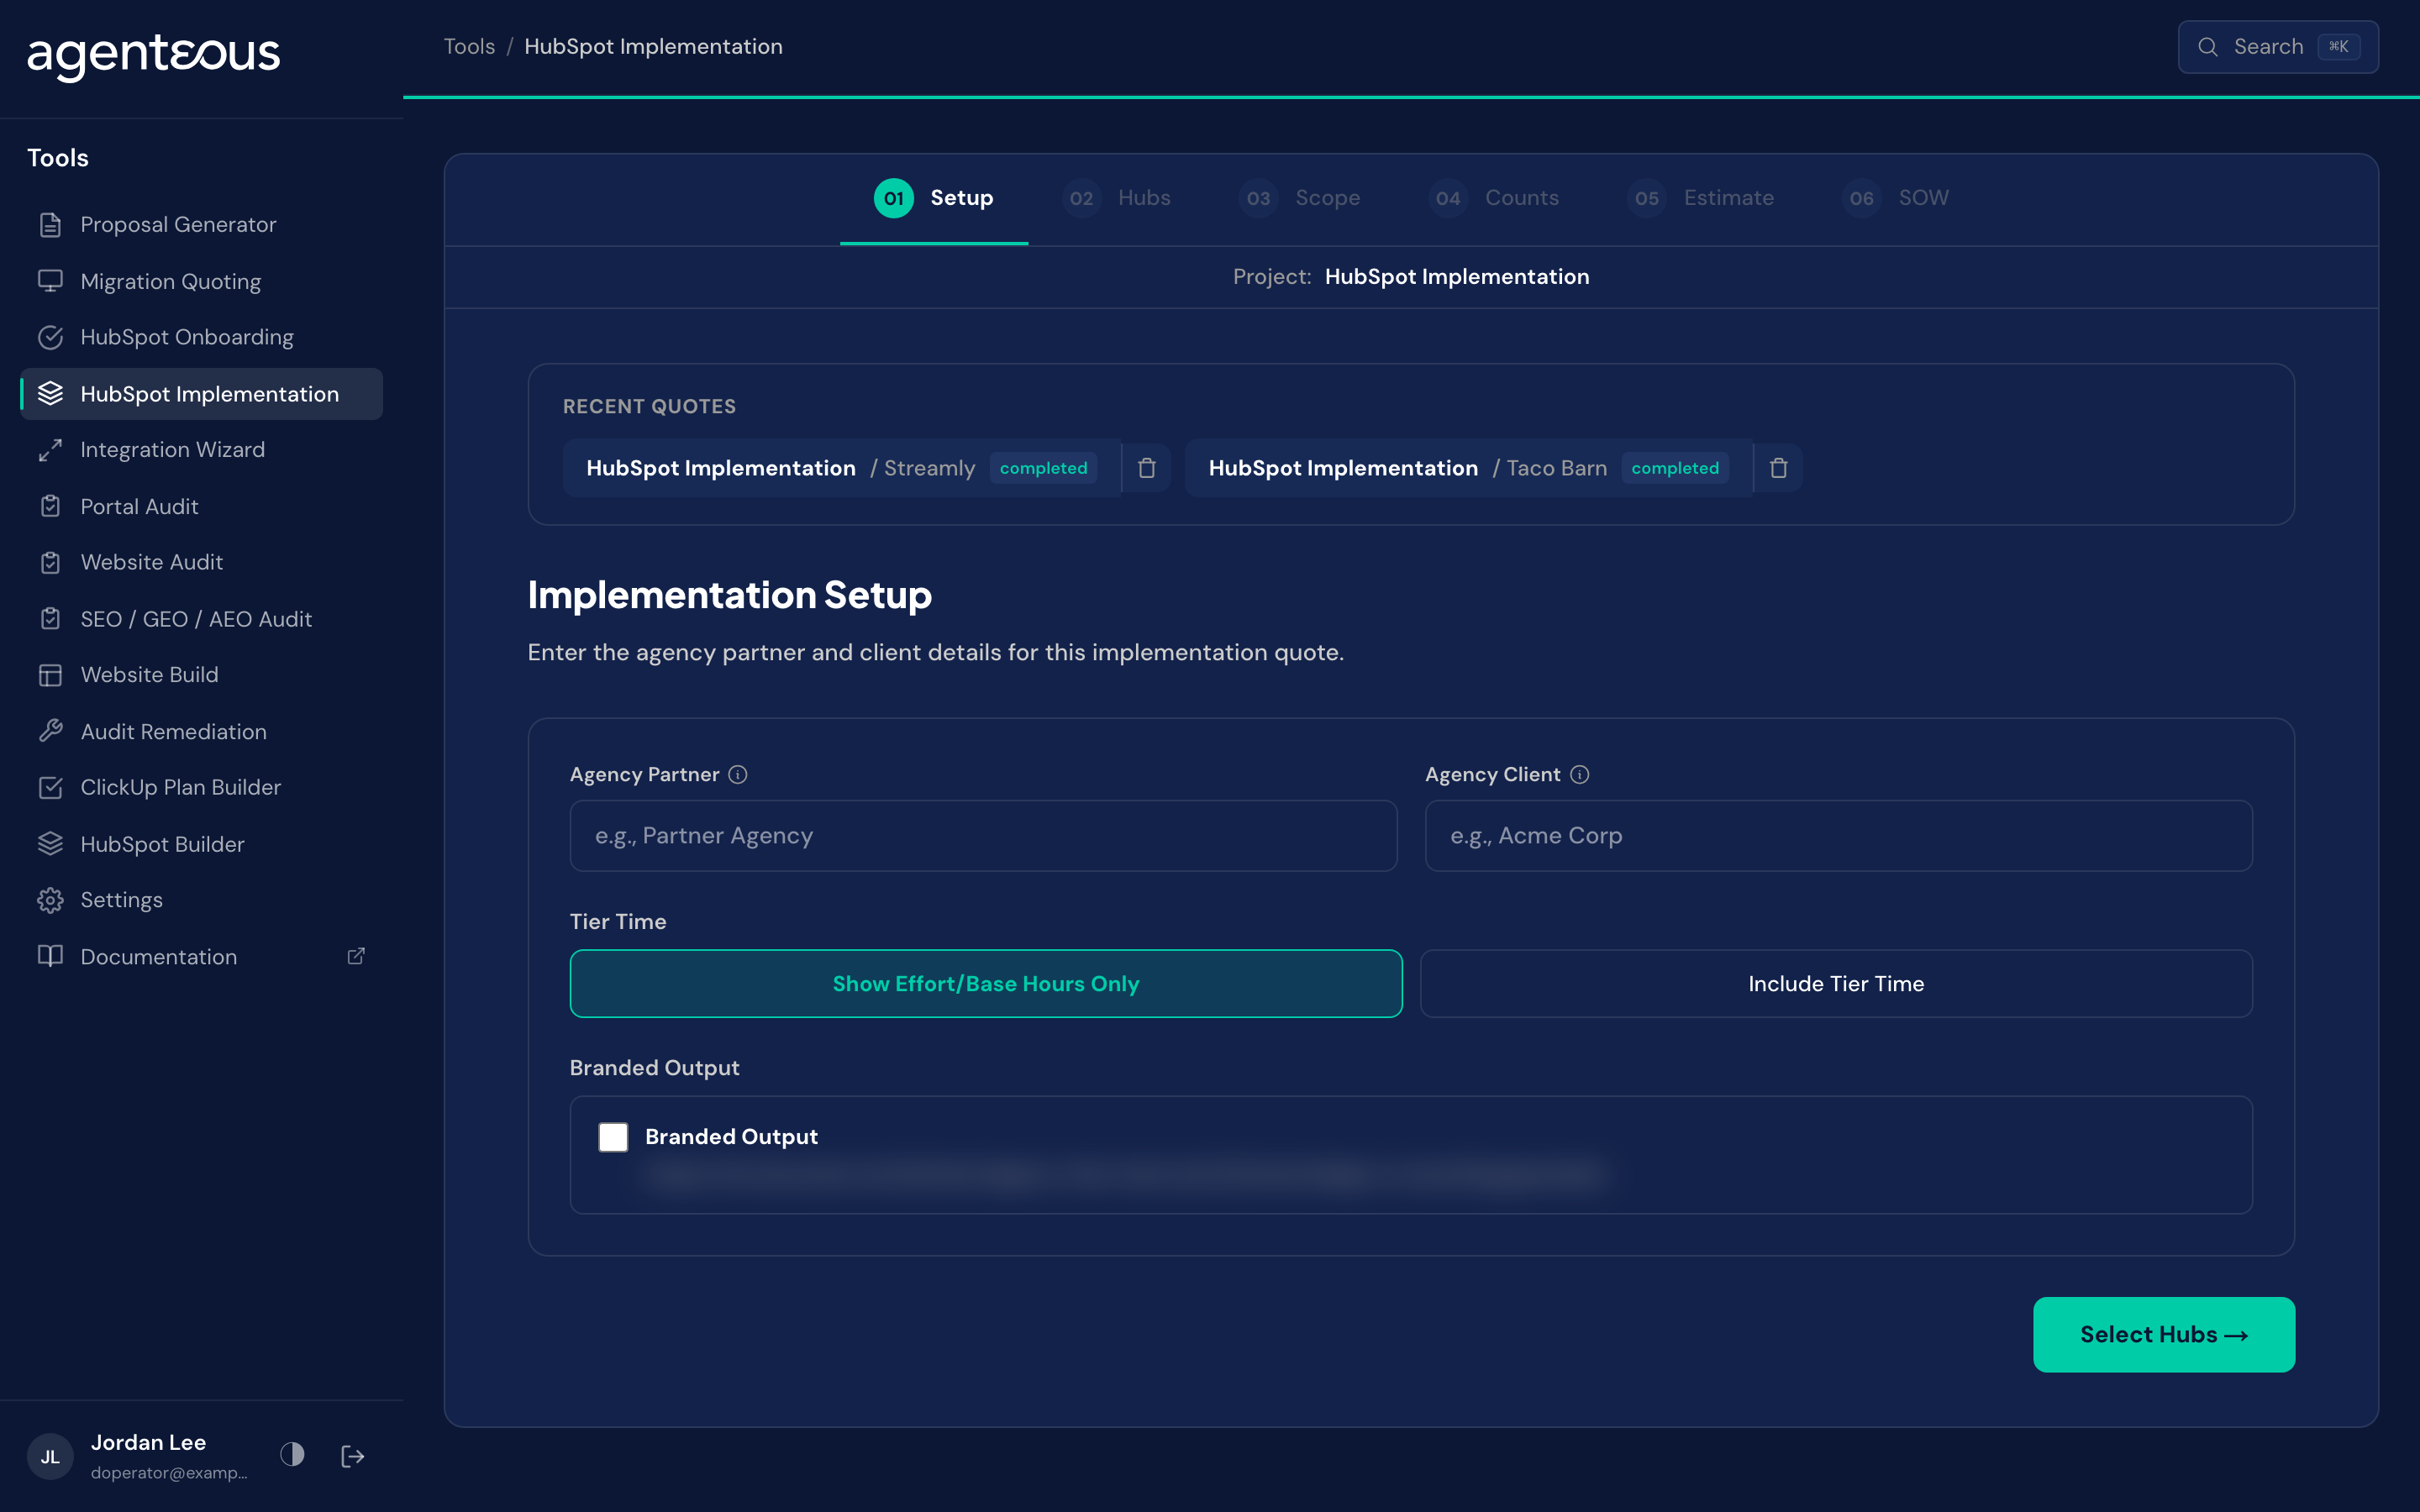Open the Streamly recent quote
The image size is (2420, 1512).
[x=841, y=468]
